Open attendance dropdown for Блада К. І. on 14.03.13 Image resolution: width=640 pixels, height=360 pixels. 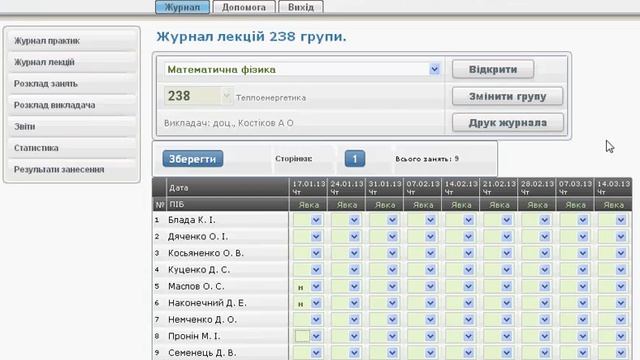(x=621, y=220)
